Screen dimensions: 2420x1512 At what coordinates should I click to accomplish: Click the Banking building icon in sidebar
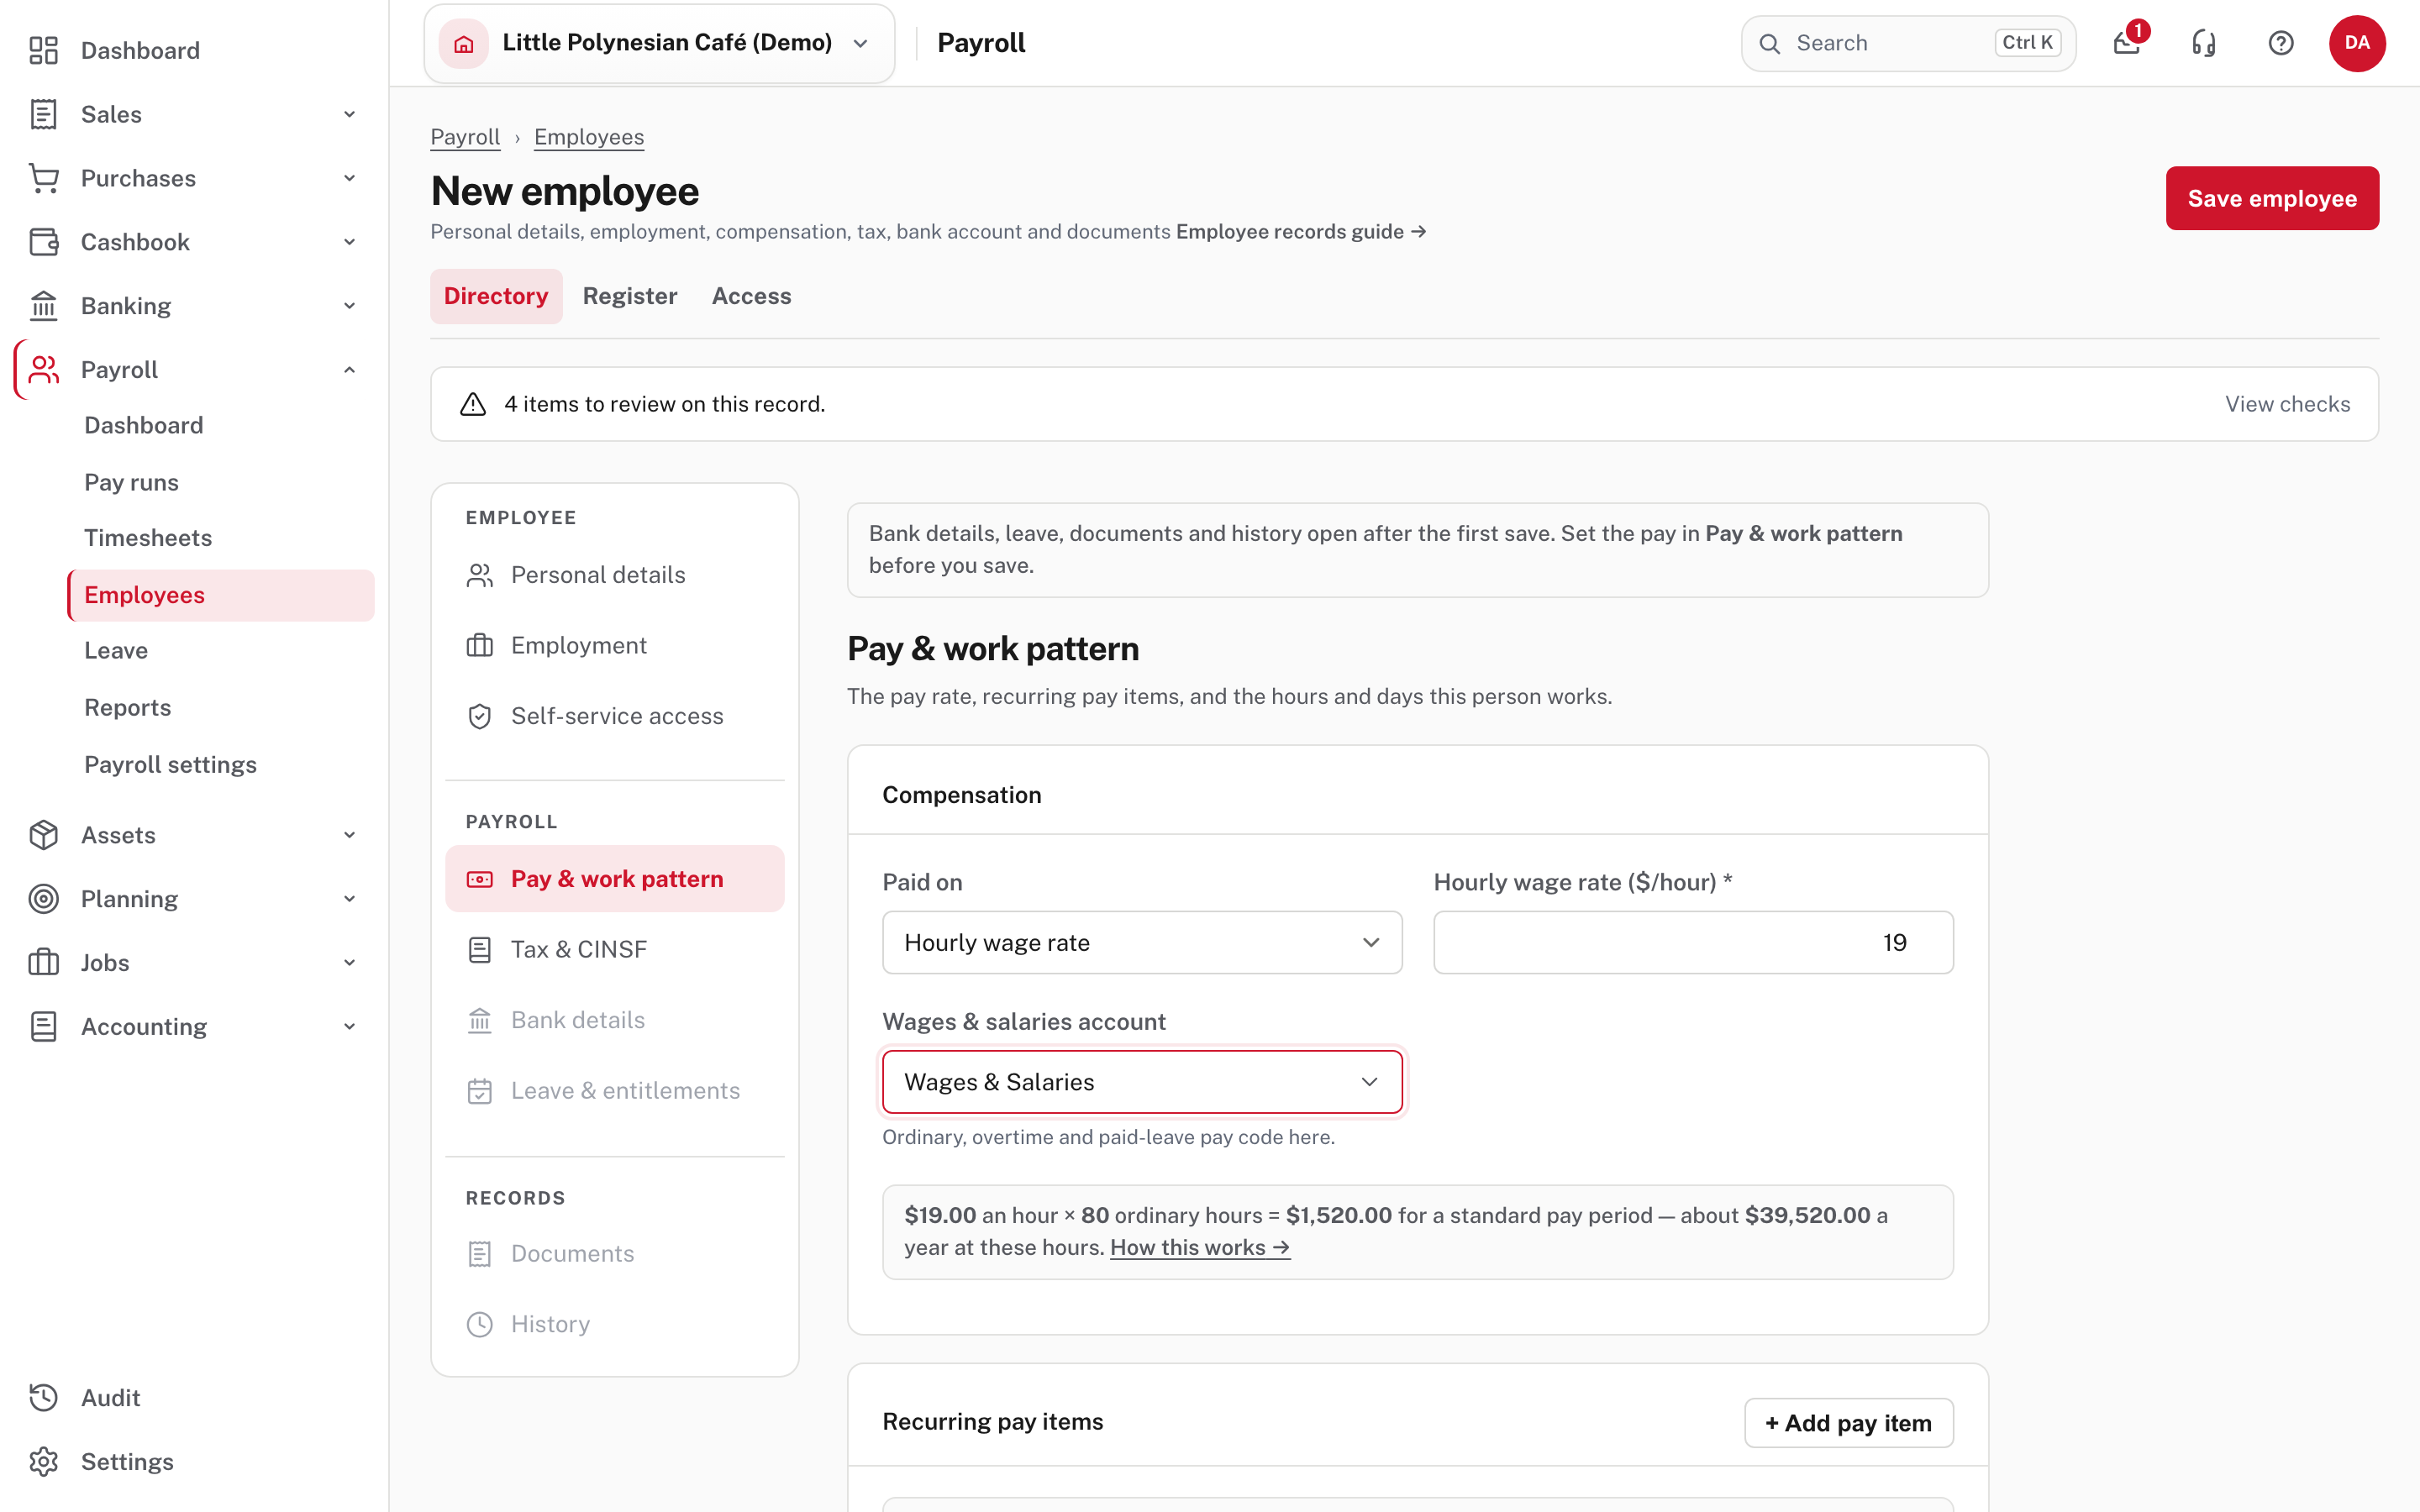click(x=43, y=305)
